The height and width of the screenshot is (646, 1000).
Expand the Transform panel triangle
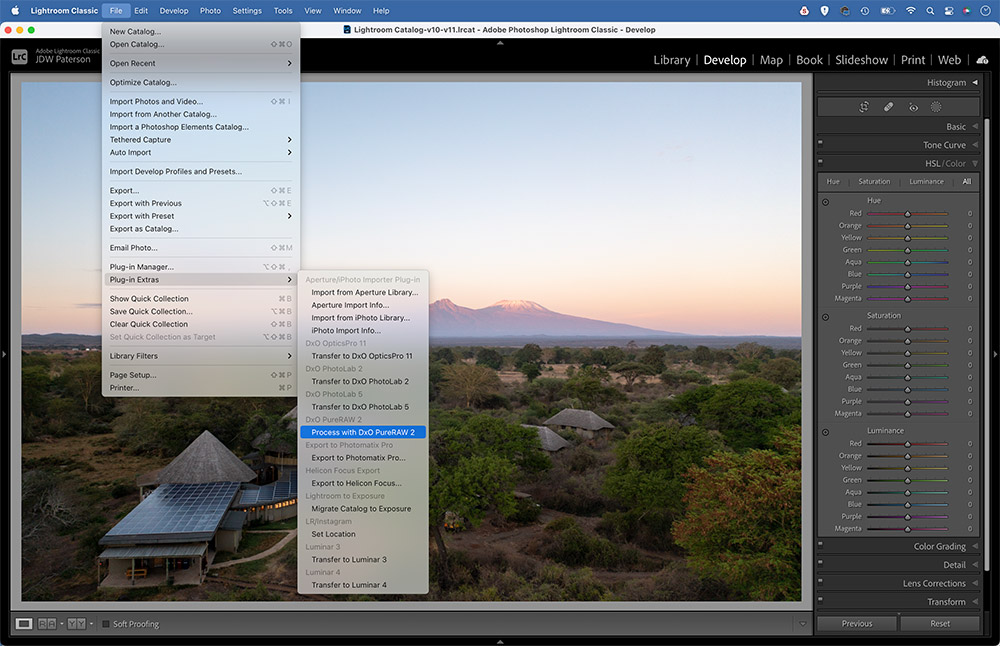tap(974, 601)
